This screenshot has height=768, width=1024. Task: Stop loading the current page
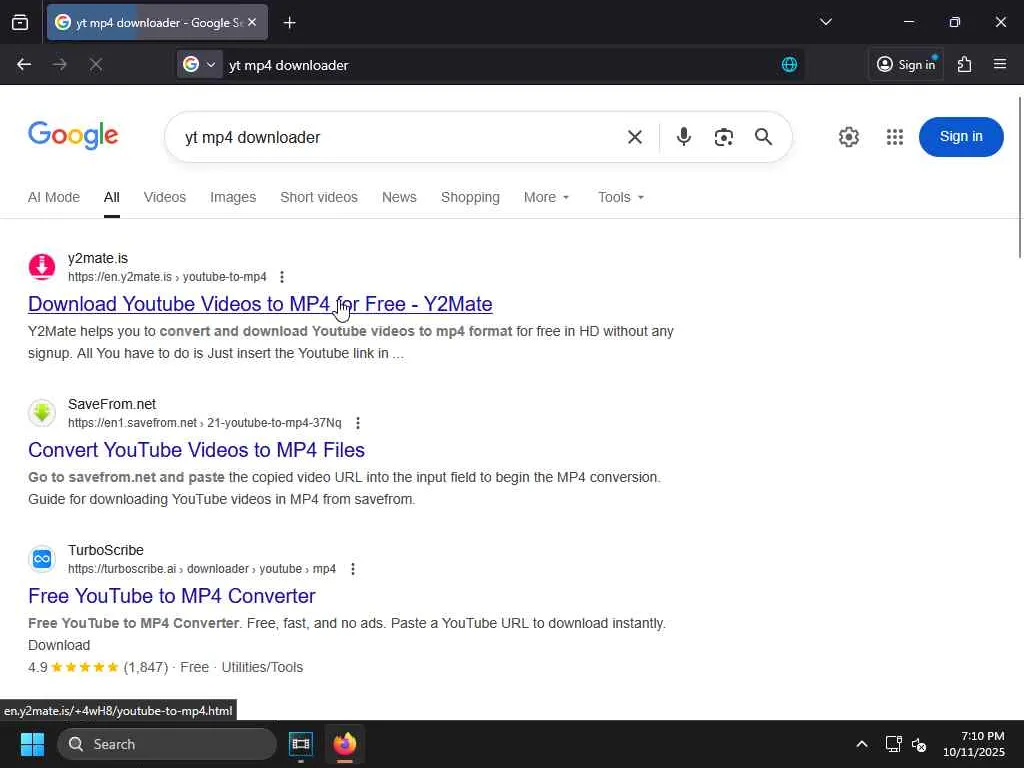pos(95,65)
